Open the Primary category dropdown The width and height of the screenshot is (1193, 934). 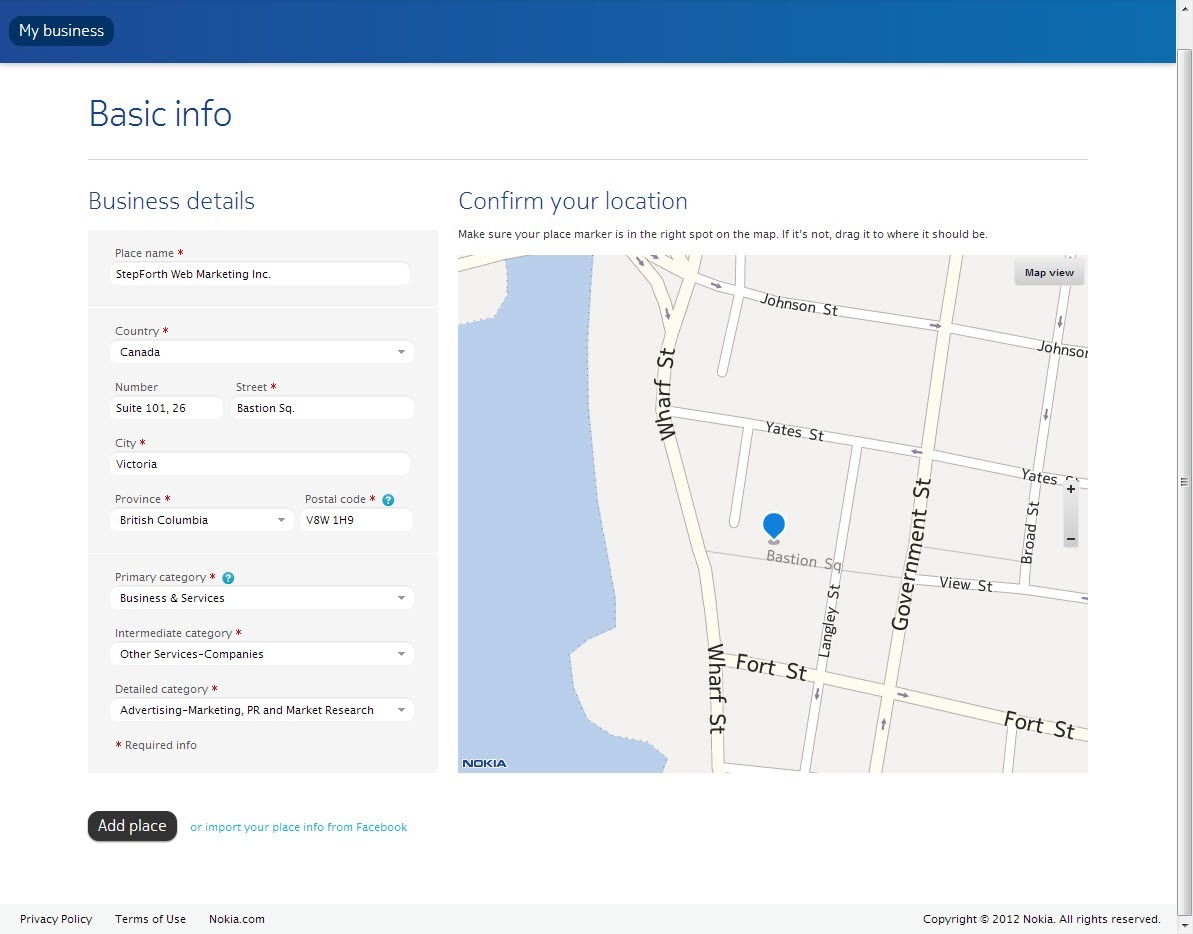coord(261,598)
